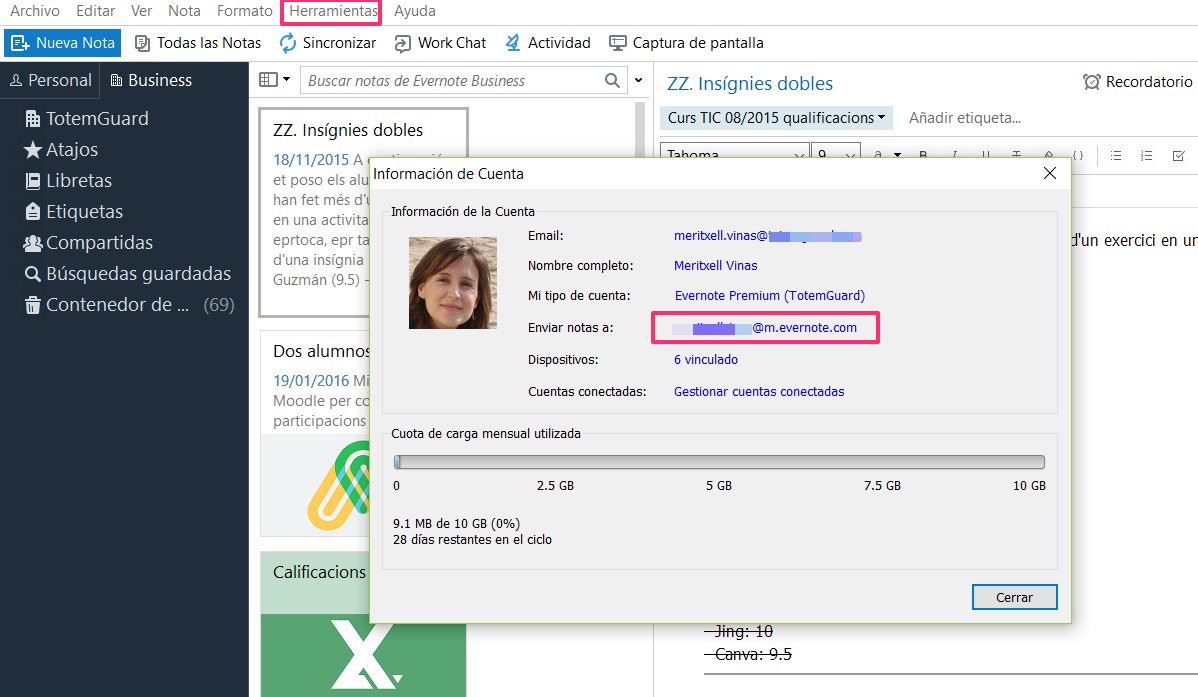
Task: Toggle italic formatting
Action: [x=954, y=154]
